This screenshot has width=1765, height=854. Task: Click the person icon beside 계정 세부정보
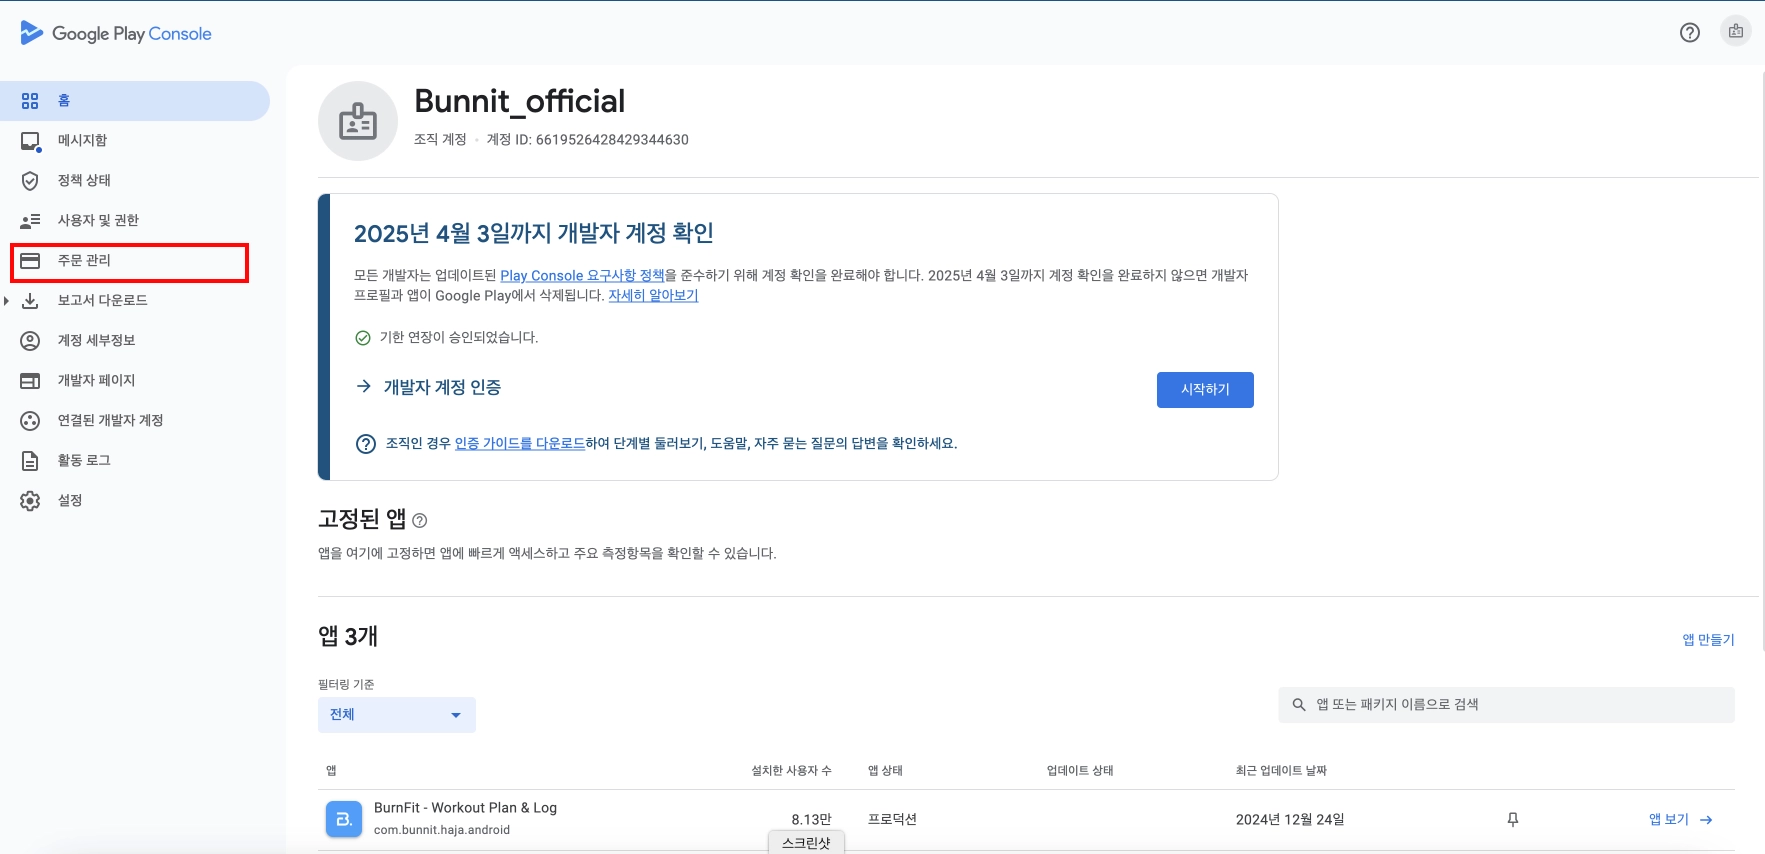coord(30,341)
